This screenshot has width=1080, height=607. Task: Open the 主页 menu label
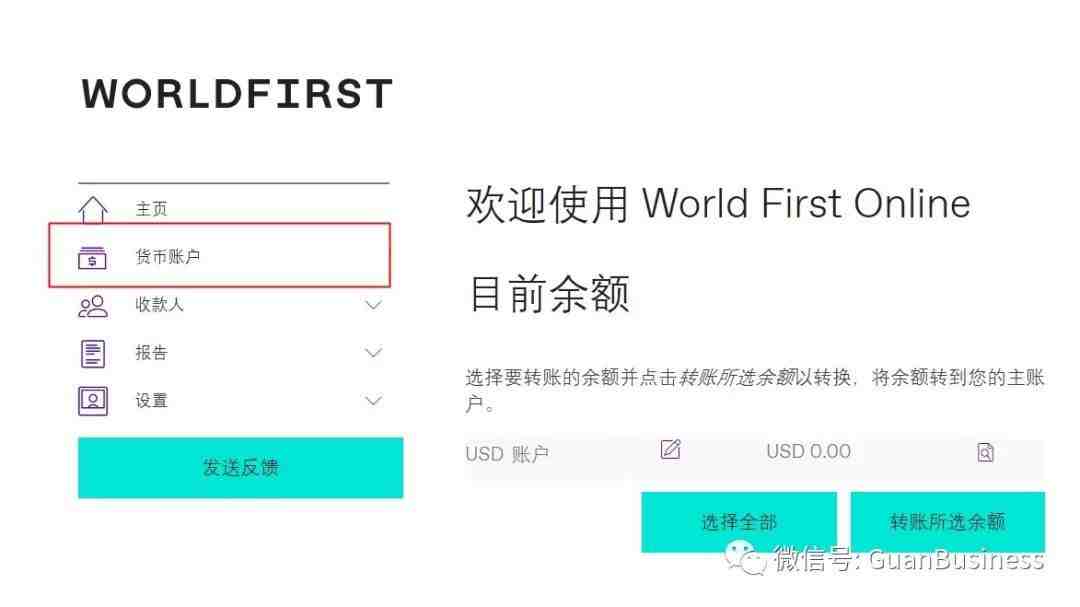(152, 209)
